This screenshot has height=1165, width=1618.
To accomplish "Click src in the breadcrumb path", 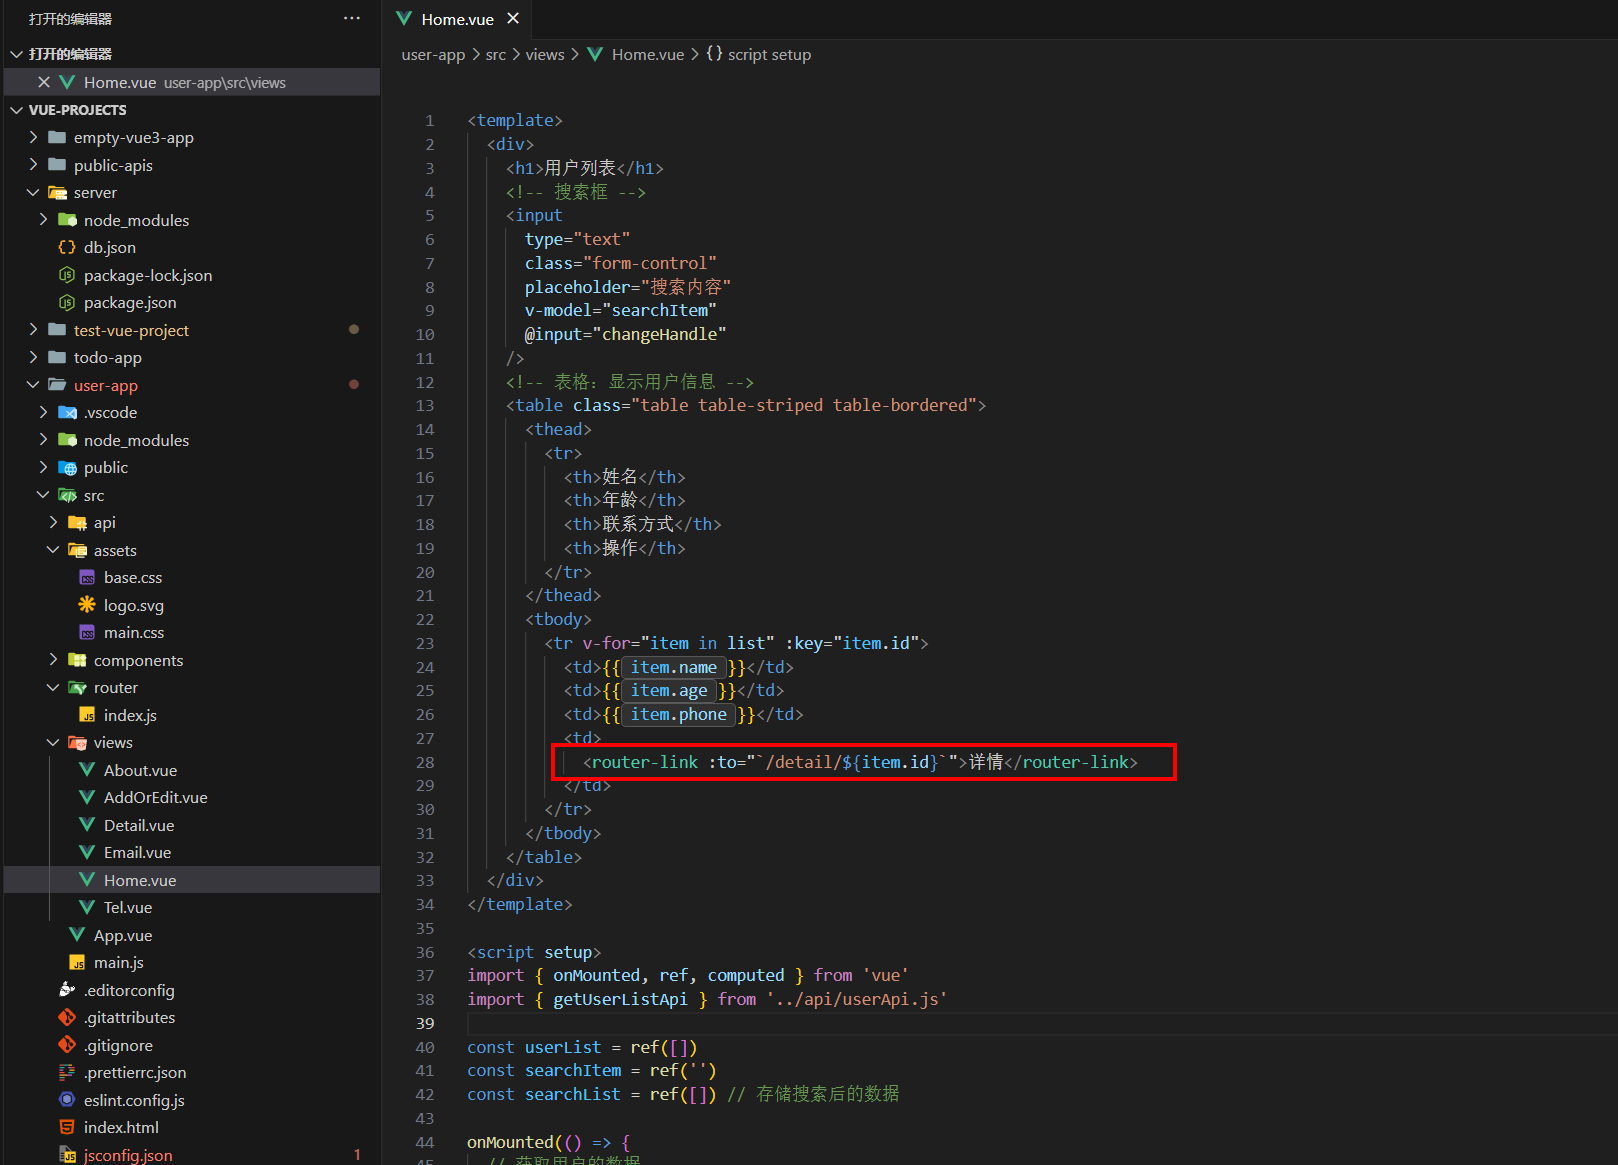I will point(496,54).
